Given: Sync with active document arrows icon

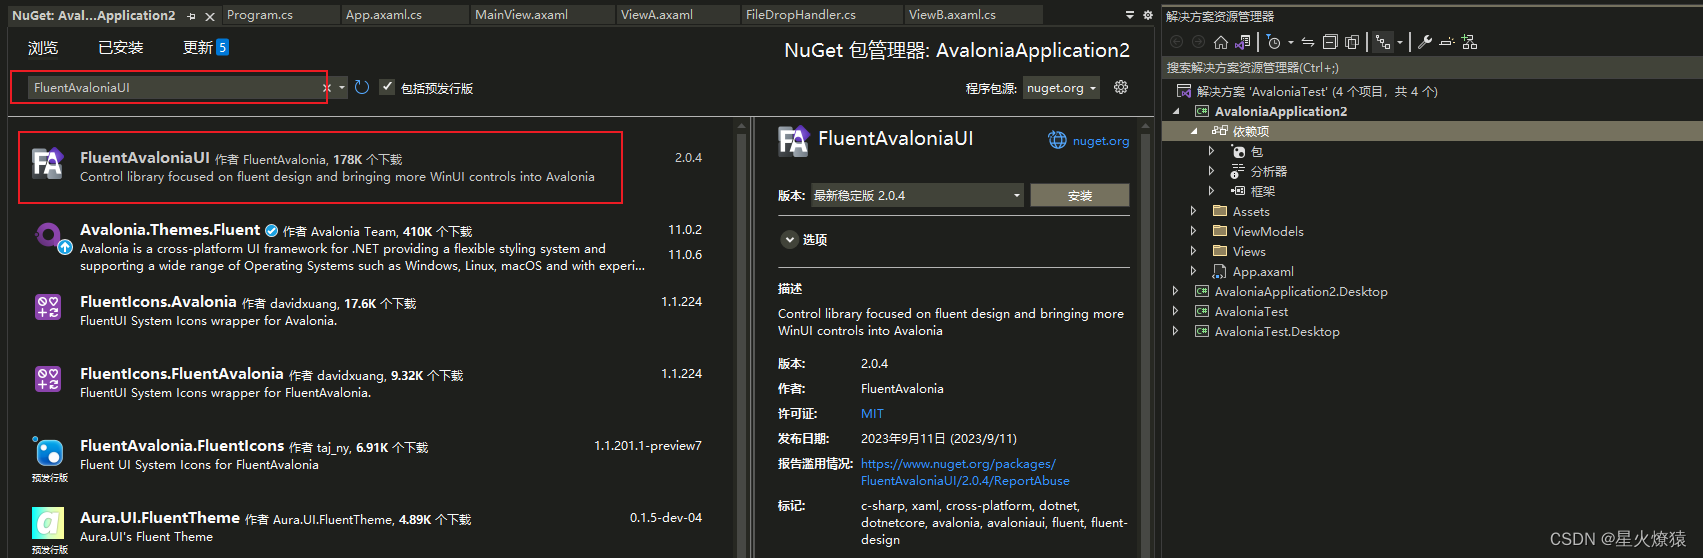Looking at the screenshot, I should [x=1308, y=42].
